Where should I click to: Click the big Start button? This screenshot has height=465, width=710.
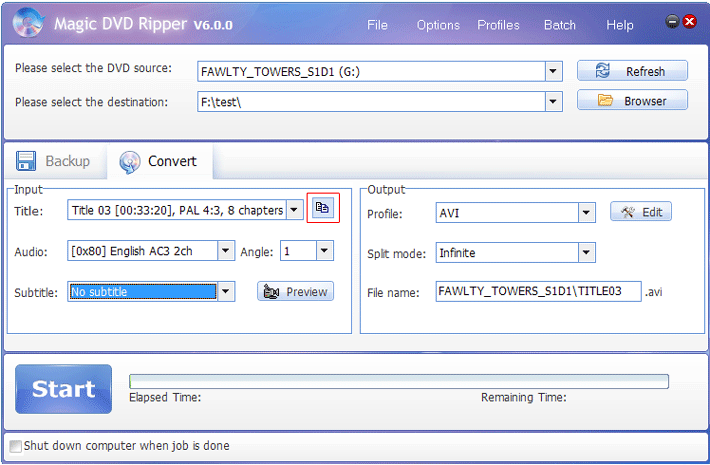[x=63, y=389]
